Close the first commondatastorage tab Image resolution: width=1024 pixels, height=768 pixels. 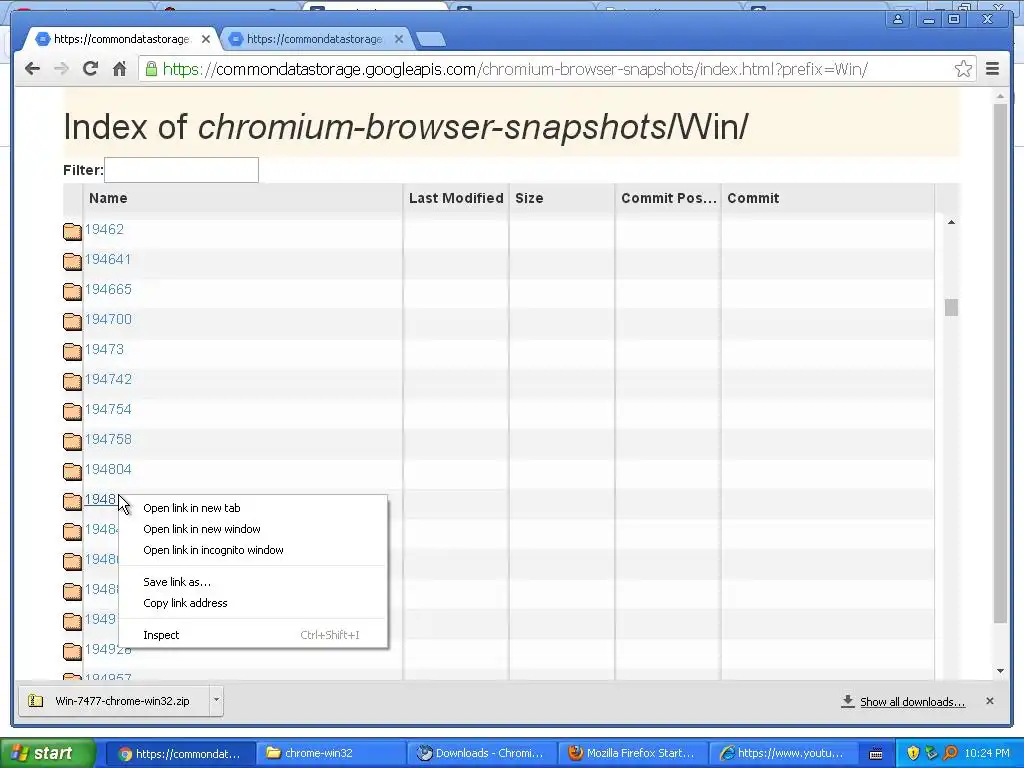pyautogui.click(x=206, y=39)
